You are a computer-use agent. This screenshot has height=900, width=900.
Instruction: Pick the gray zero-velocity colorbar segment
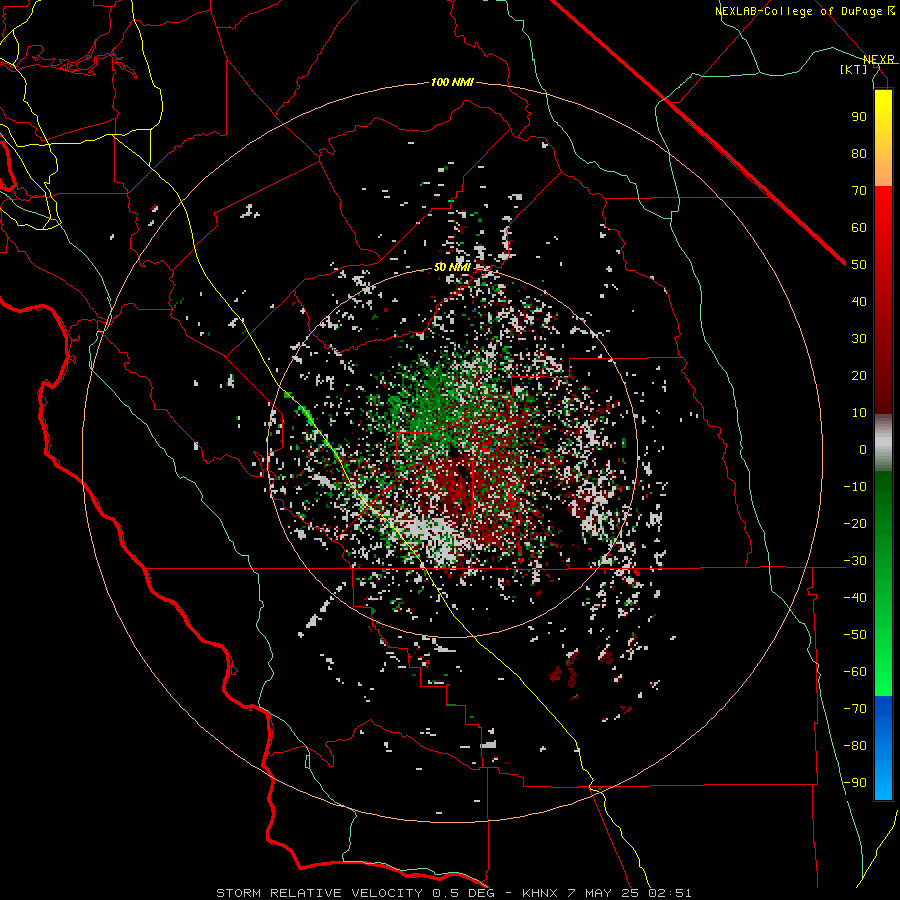tap(883, 443)
